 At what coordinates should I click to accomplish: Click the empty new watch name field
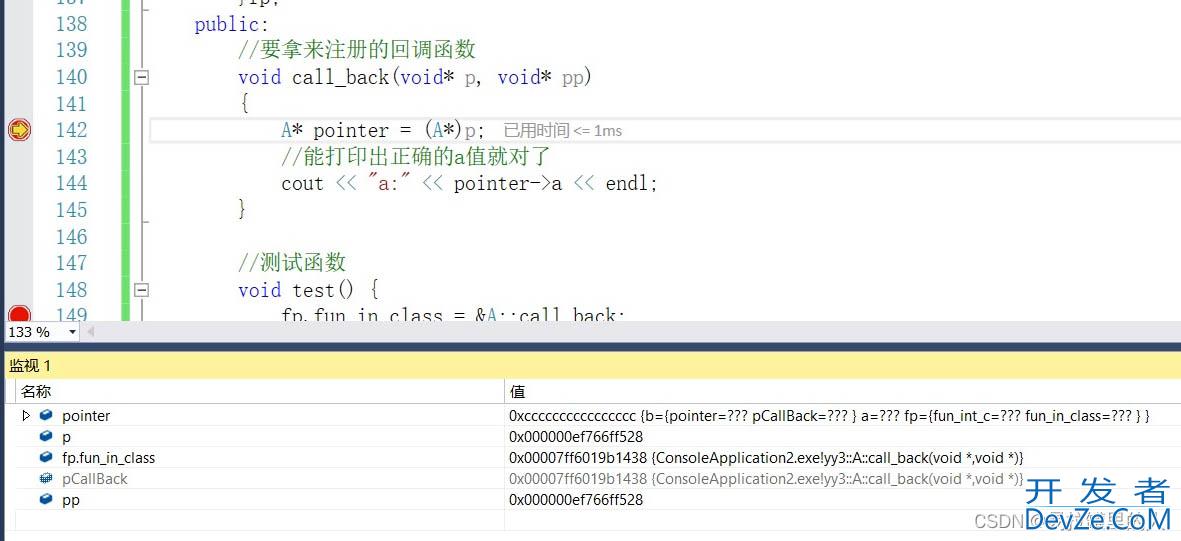click(260, 520)
